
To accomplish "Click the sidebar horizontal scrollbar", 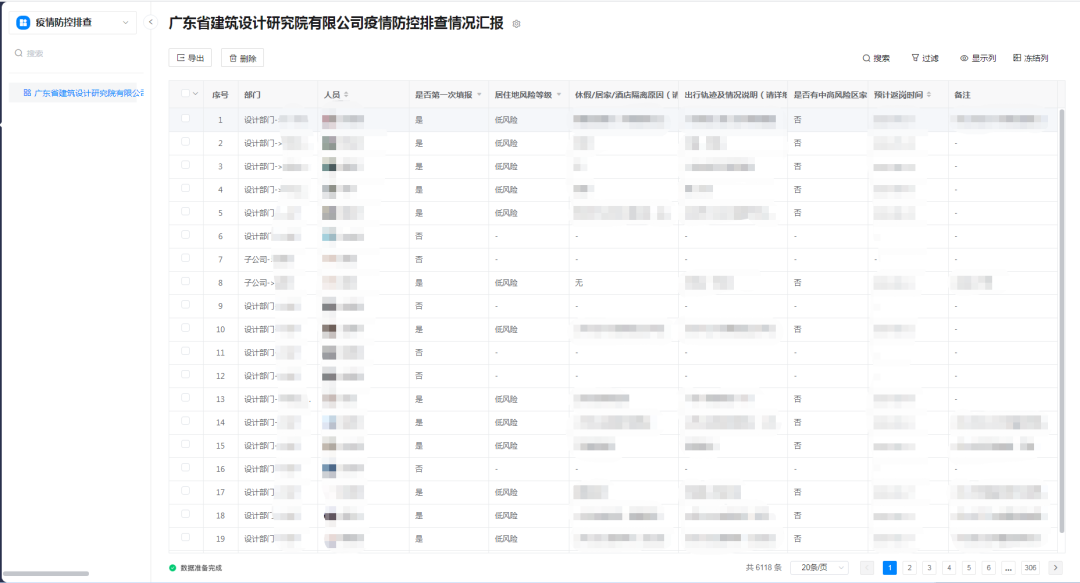I will point(46,573).
